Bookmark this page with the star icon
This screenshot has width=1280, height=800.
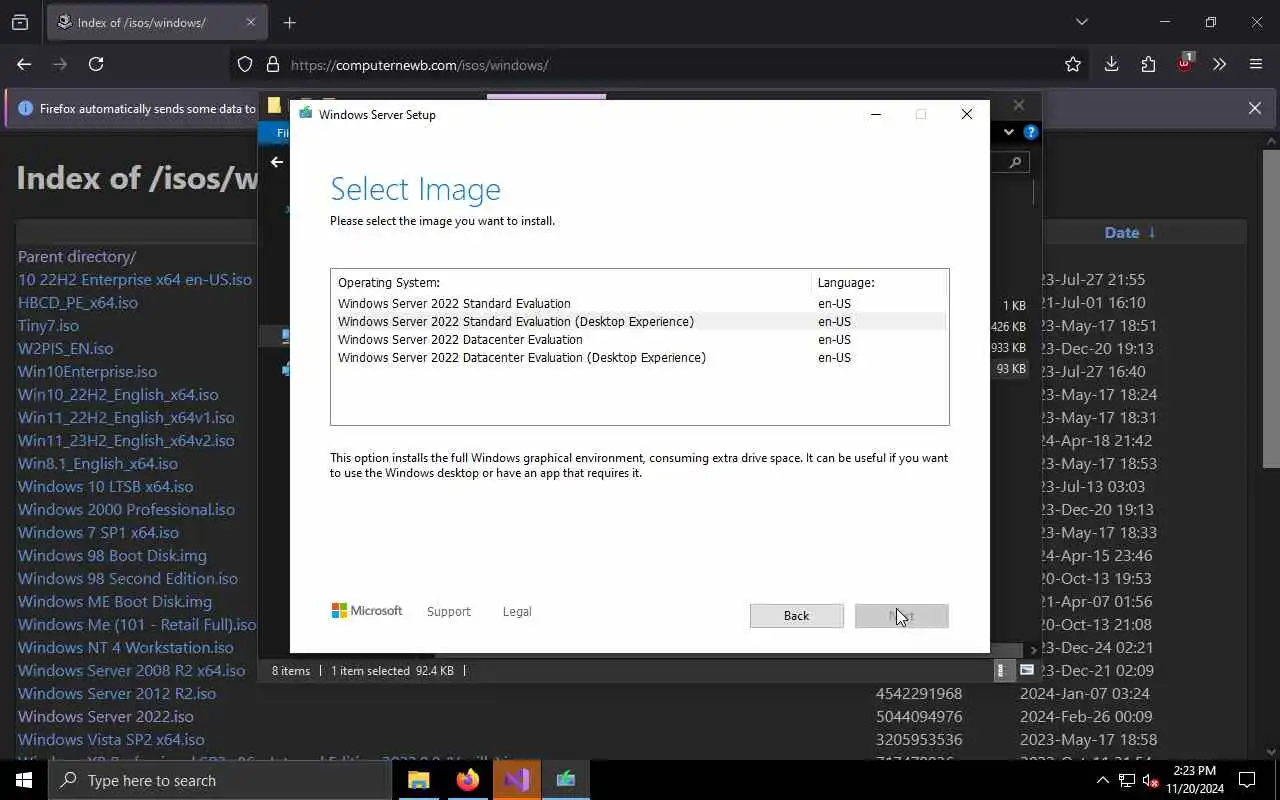(x=1073, y=64)
